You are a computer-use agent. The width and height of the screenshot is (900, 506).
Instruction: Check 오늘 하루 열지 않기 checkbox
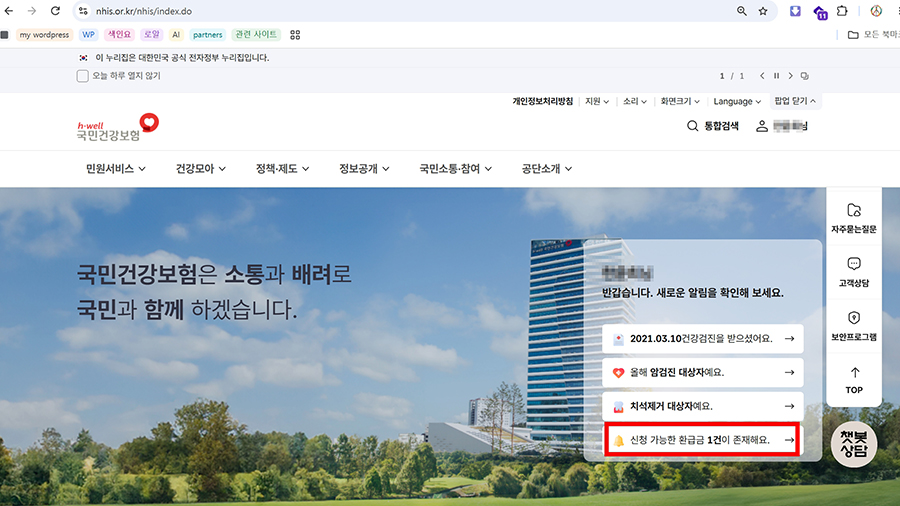point(83,76)
